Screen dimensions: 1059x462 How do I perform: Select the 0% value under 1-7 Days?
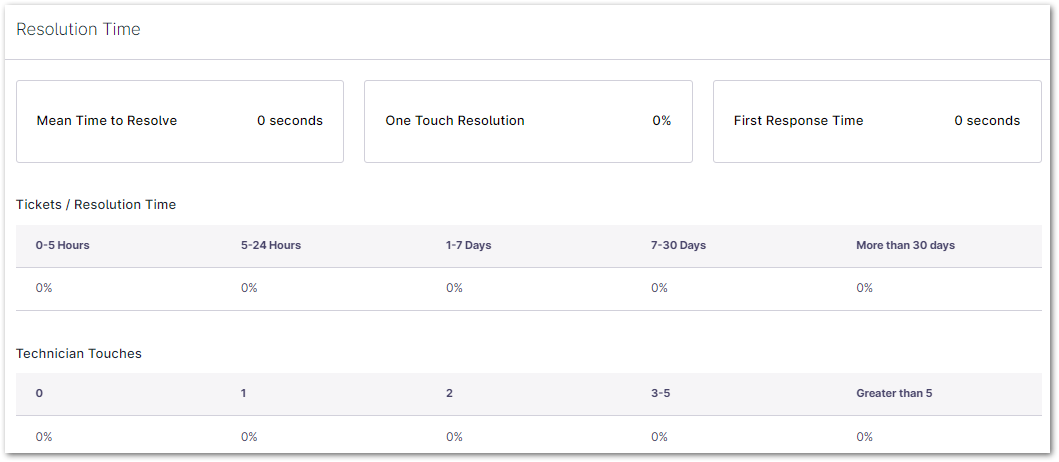coord(454,288)
